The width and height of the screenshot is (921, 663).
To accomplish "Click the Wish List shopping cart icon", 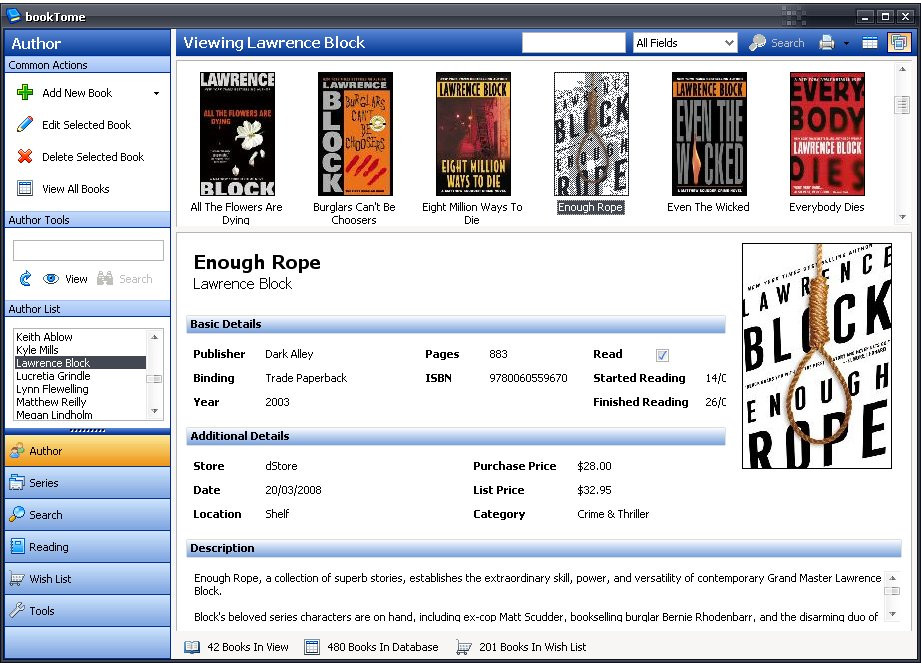I will [17, 578].
